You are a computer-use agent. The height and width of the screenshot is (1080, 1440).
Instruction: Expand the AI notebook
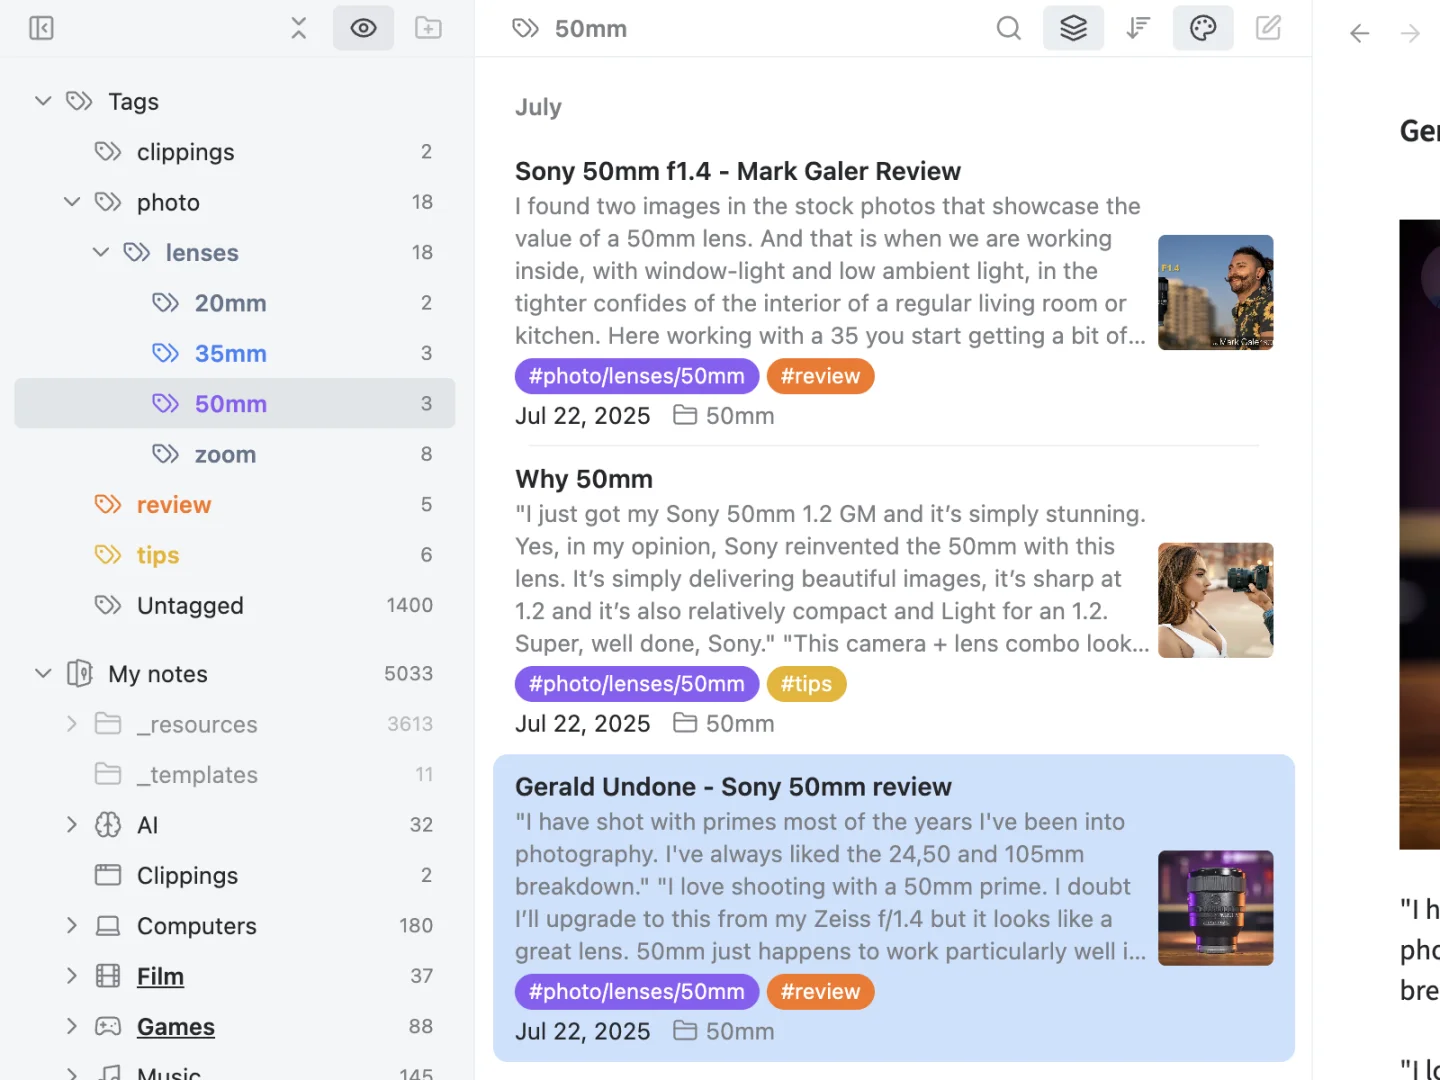coord(72,824)
